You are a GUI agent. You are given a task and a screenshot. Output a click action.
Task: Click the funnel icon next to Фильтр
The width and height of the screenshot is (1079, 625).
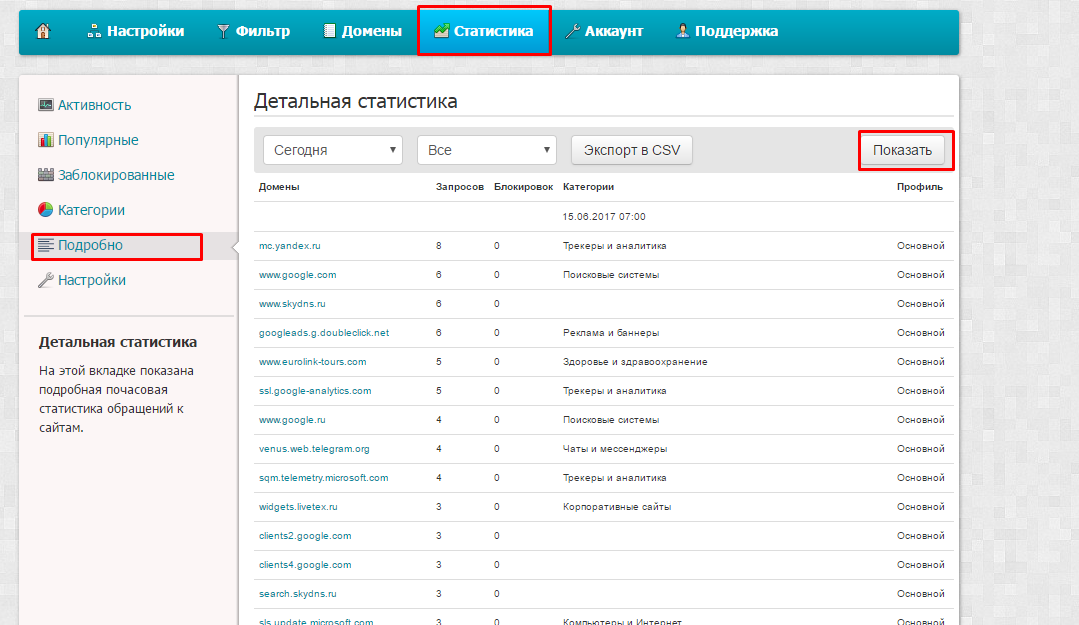click(x=223, y=31)
